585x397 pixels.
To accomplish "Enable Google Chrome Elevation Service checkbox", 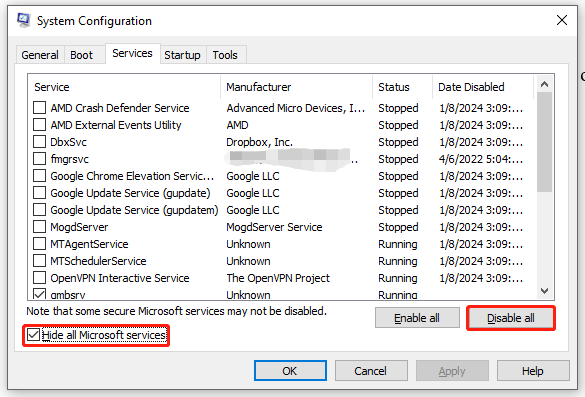I will 40,176.
